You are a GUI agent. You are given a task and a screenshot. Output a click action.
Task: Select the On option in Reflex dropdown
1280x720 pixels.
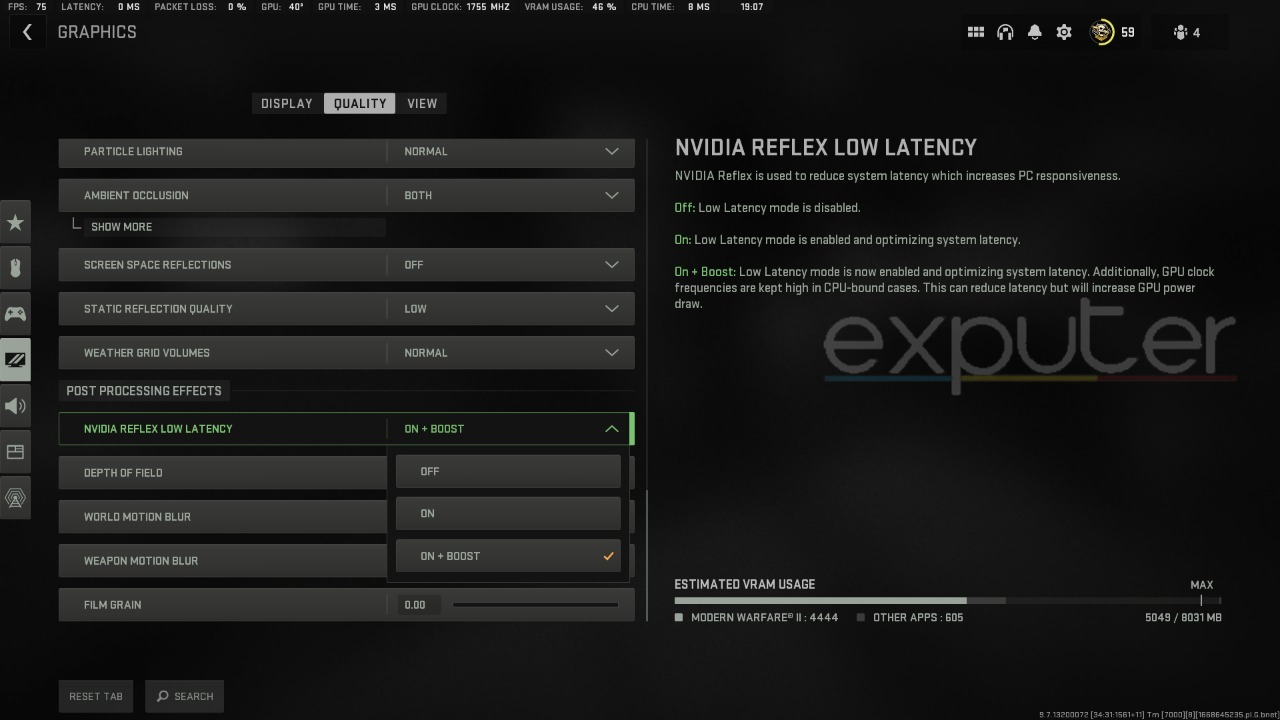point(508,513)
